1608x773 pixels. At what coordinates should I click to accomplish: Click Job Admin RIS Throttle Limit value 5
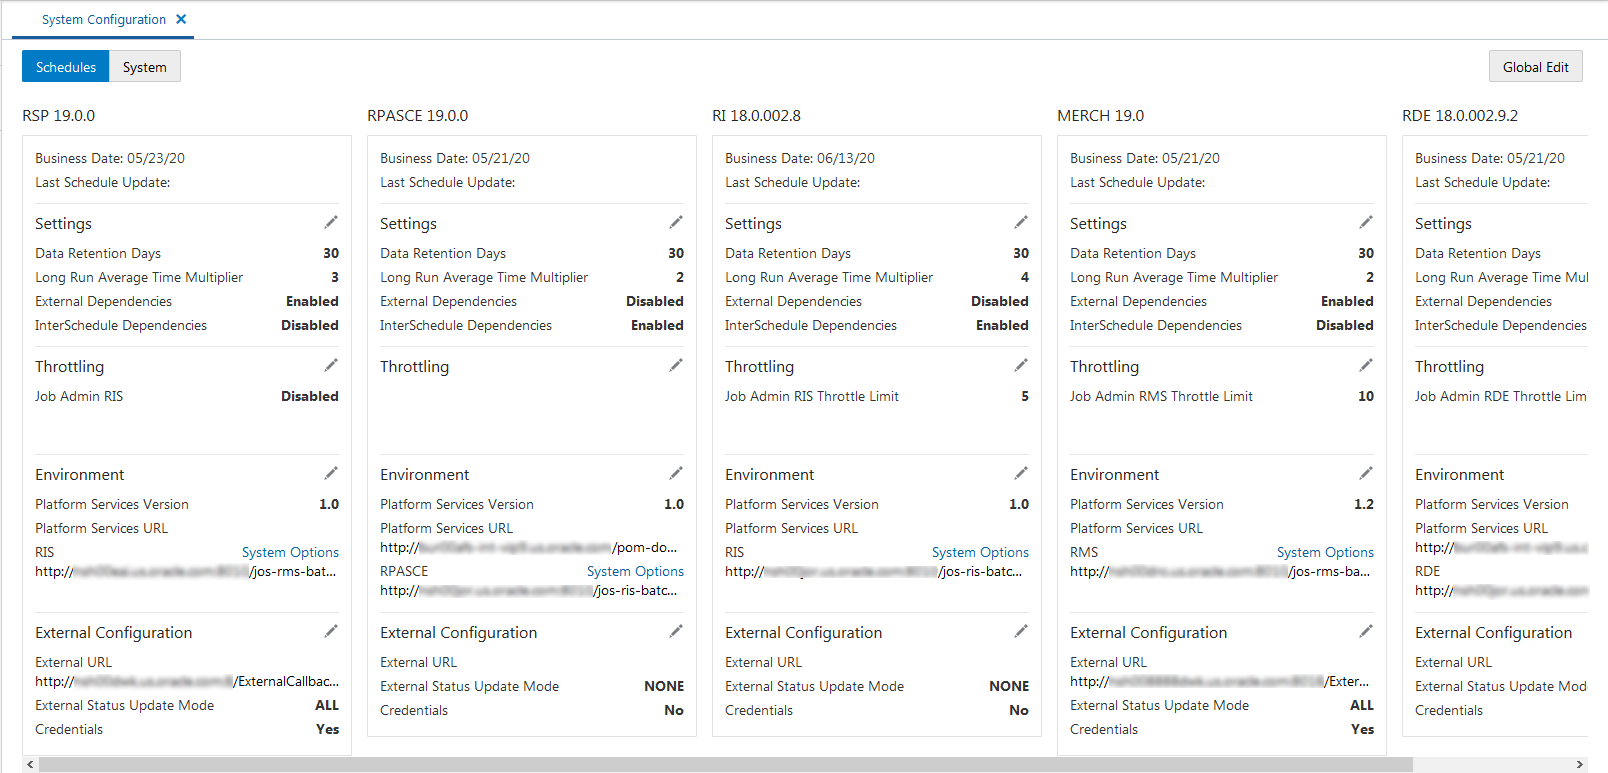point(1025,396)
